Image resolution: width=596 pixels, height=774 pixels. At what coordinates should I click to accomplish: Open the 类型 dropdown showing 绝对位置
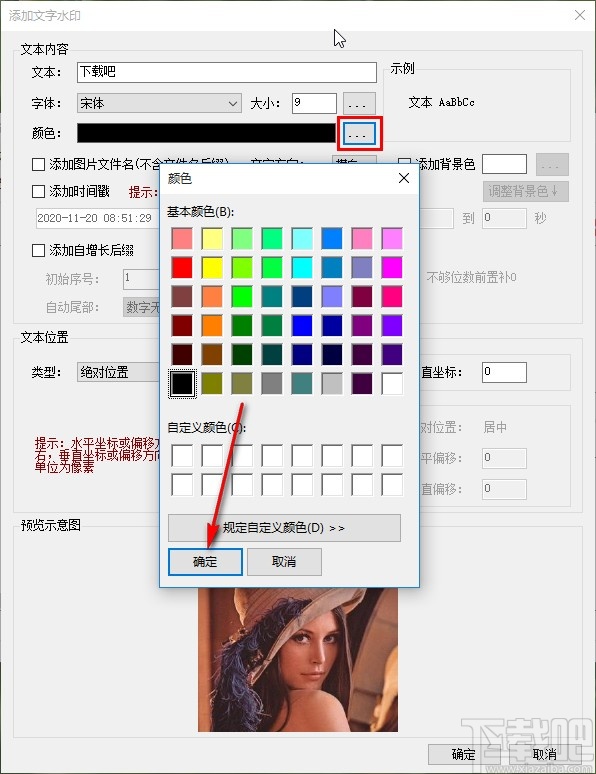point(119,372)
